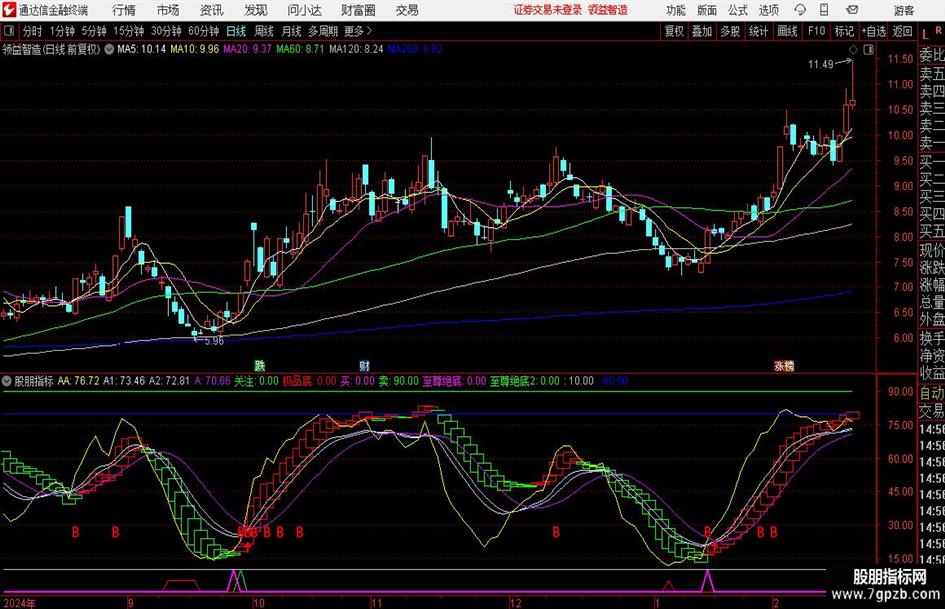
Task: Switch to the 1分钟 period tab
Action: (x=62, y=31)
